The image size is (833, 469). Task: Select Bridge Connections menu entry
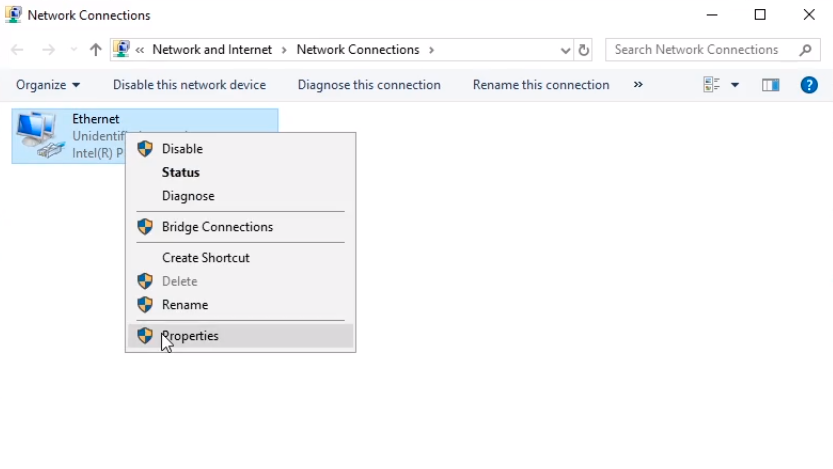217,227
